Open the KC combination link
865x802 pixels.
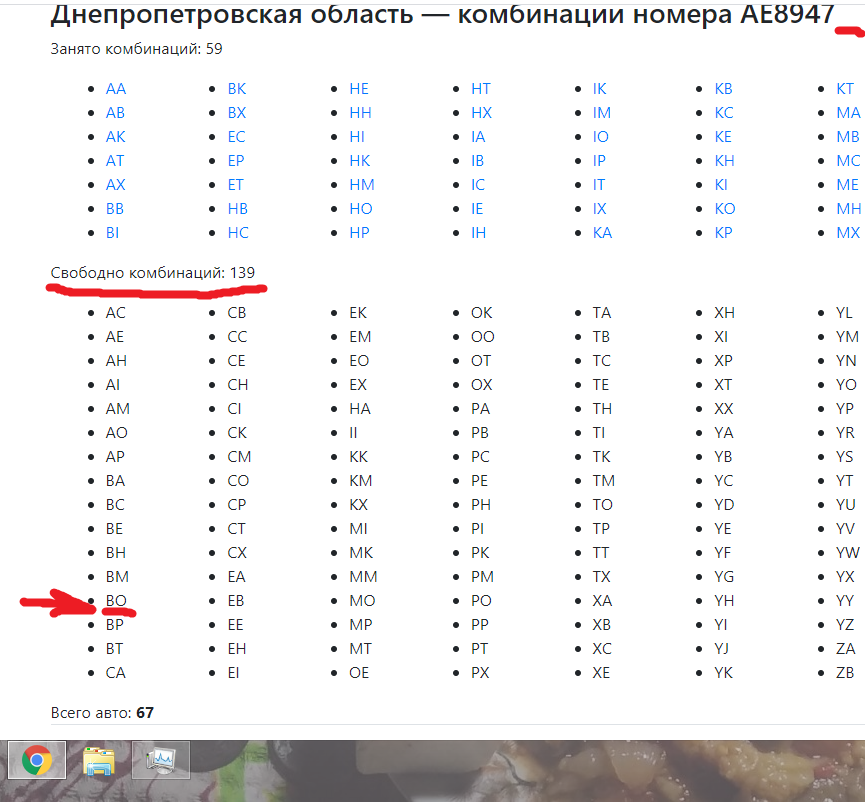(x=724, y=113)
